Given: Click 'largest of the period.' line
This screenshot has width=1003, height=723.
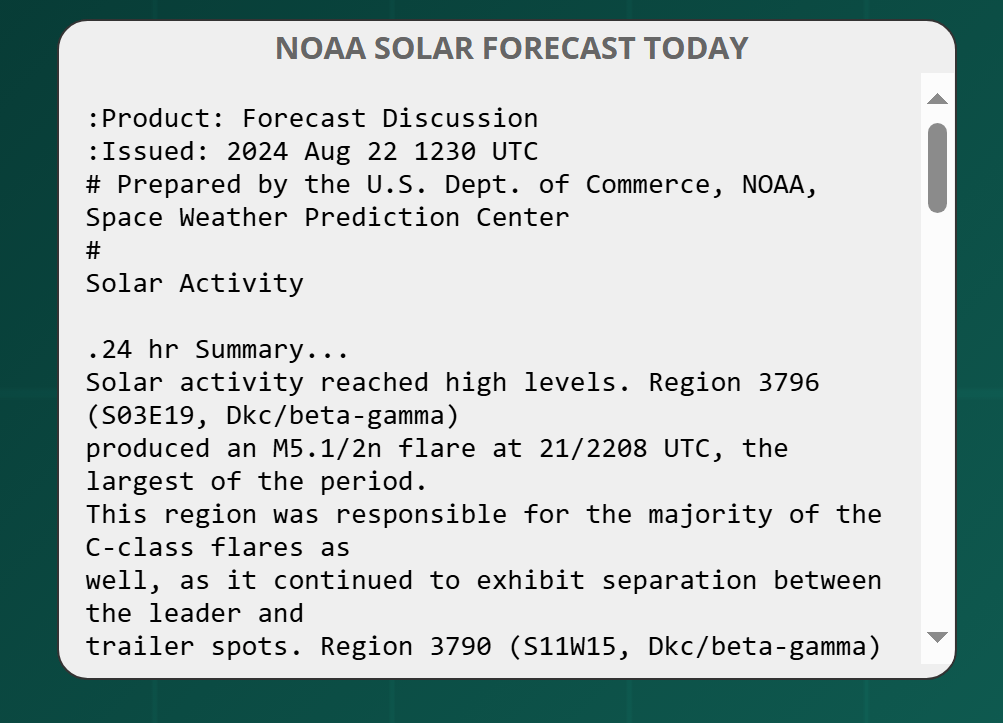Looking at the screenshot, I should coord(257,482).
